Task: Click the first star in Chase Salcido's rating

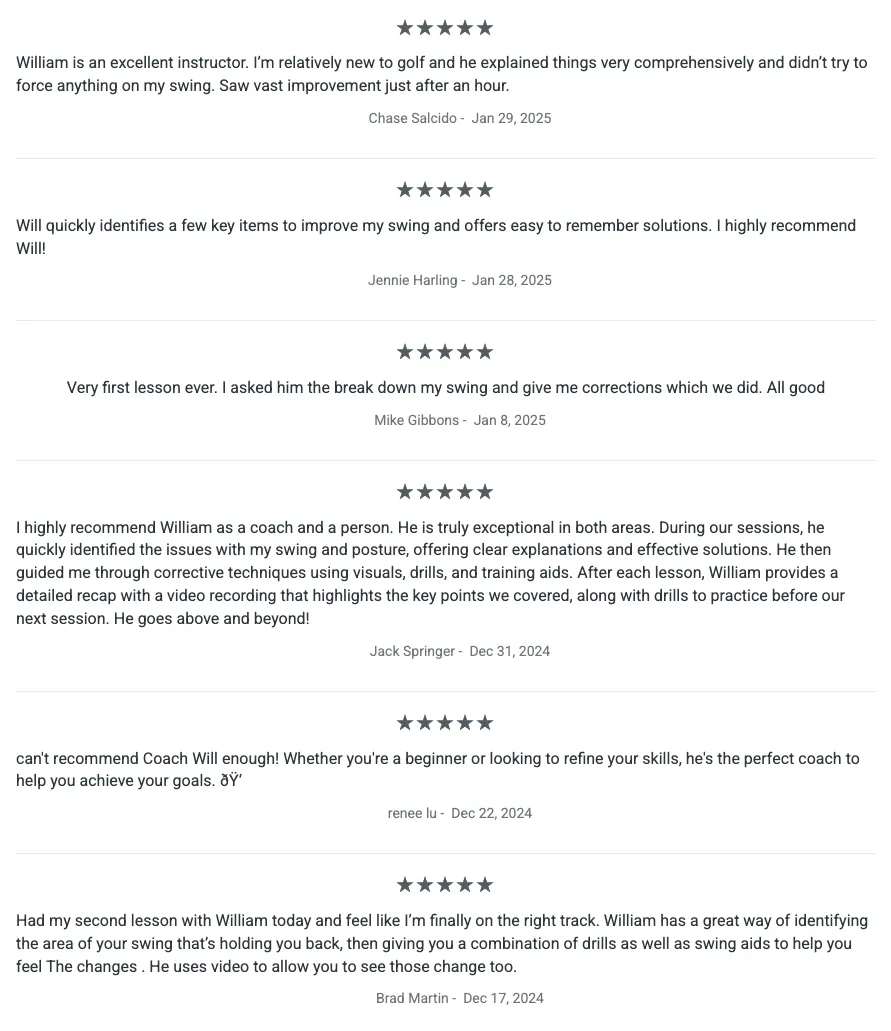Action: (405, 28)
